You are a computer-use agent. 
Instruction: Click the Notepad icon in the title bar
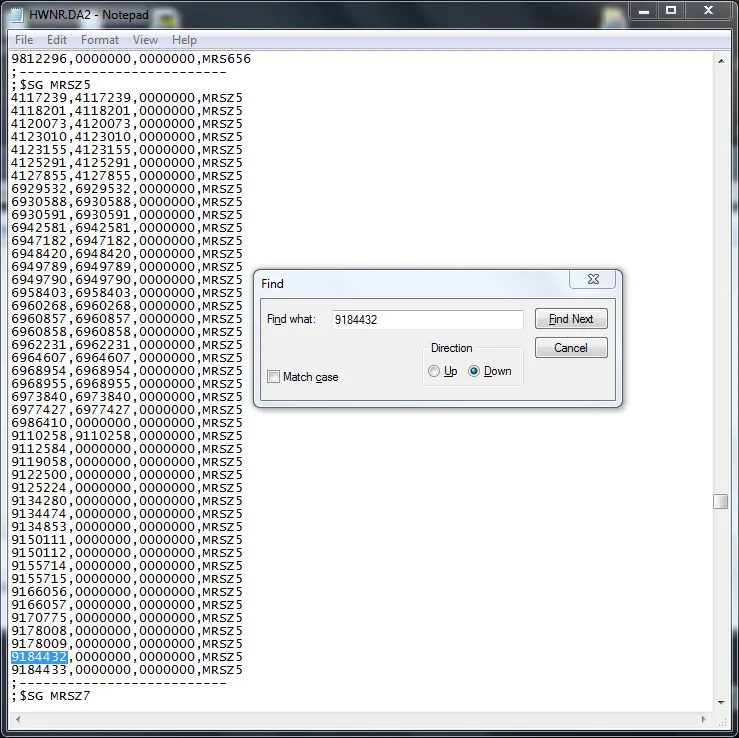pyautogui.click(x=17, y=12)
